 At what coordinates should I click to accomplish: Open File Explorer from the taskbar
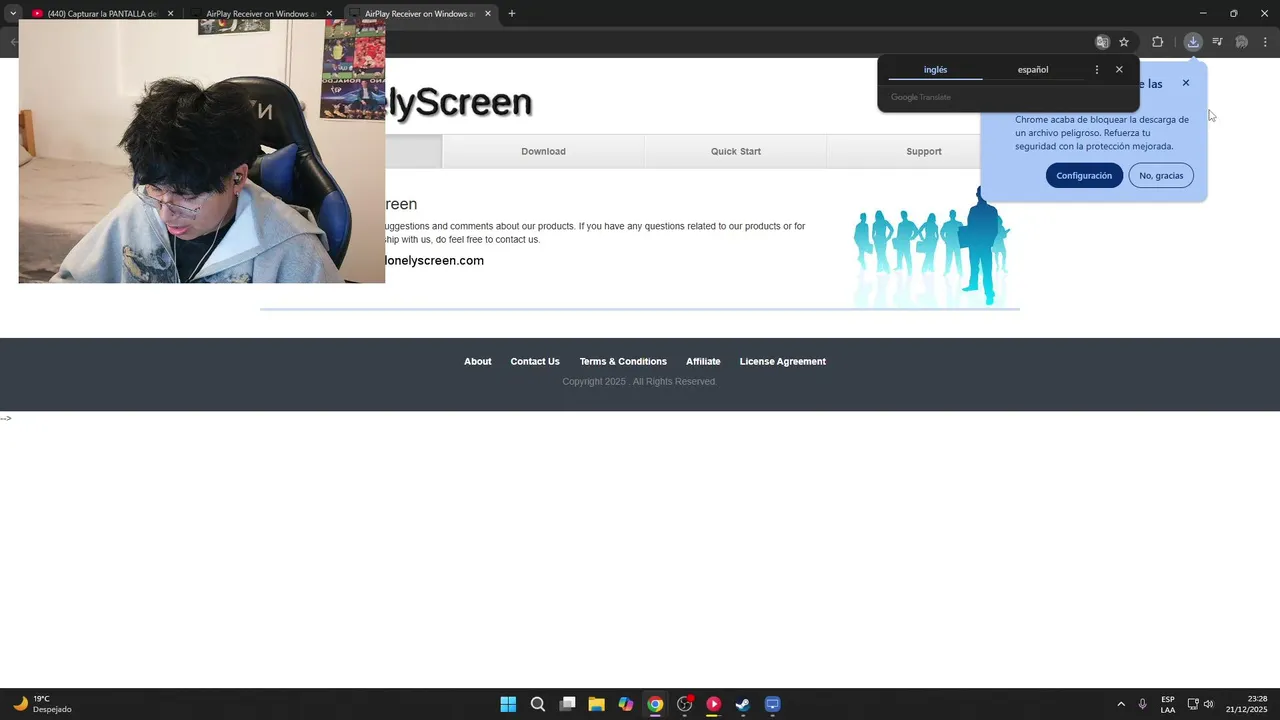point(596,704)
